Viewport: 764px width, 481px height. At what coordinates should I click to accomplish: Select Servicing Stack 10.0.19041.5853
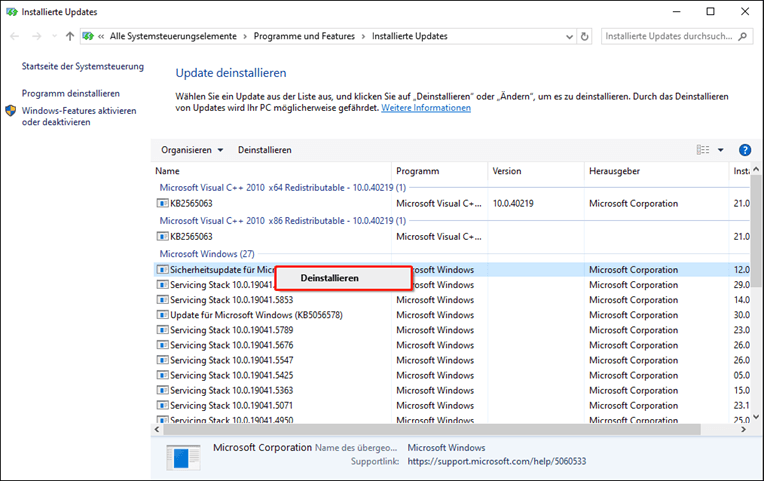click(231, 300)
